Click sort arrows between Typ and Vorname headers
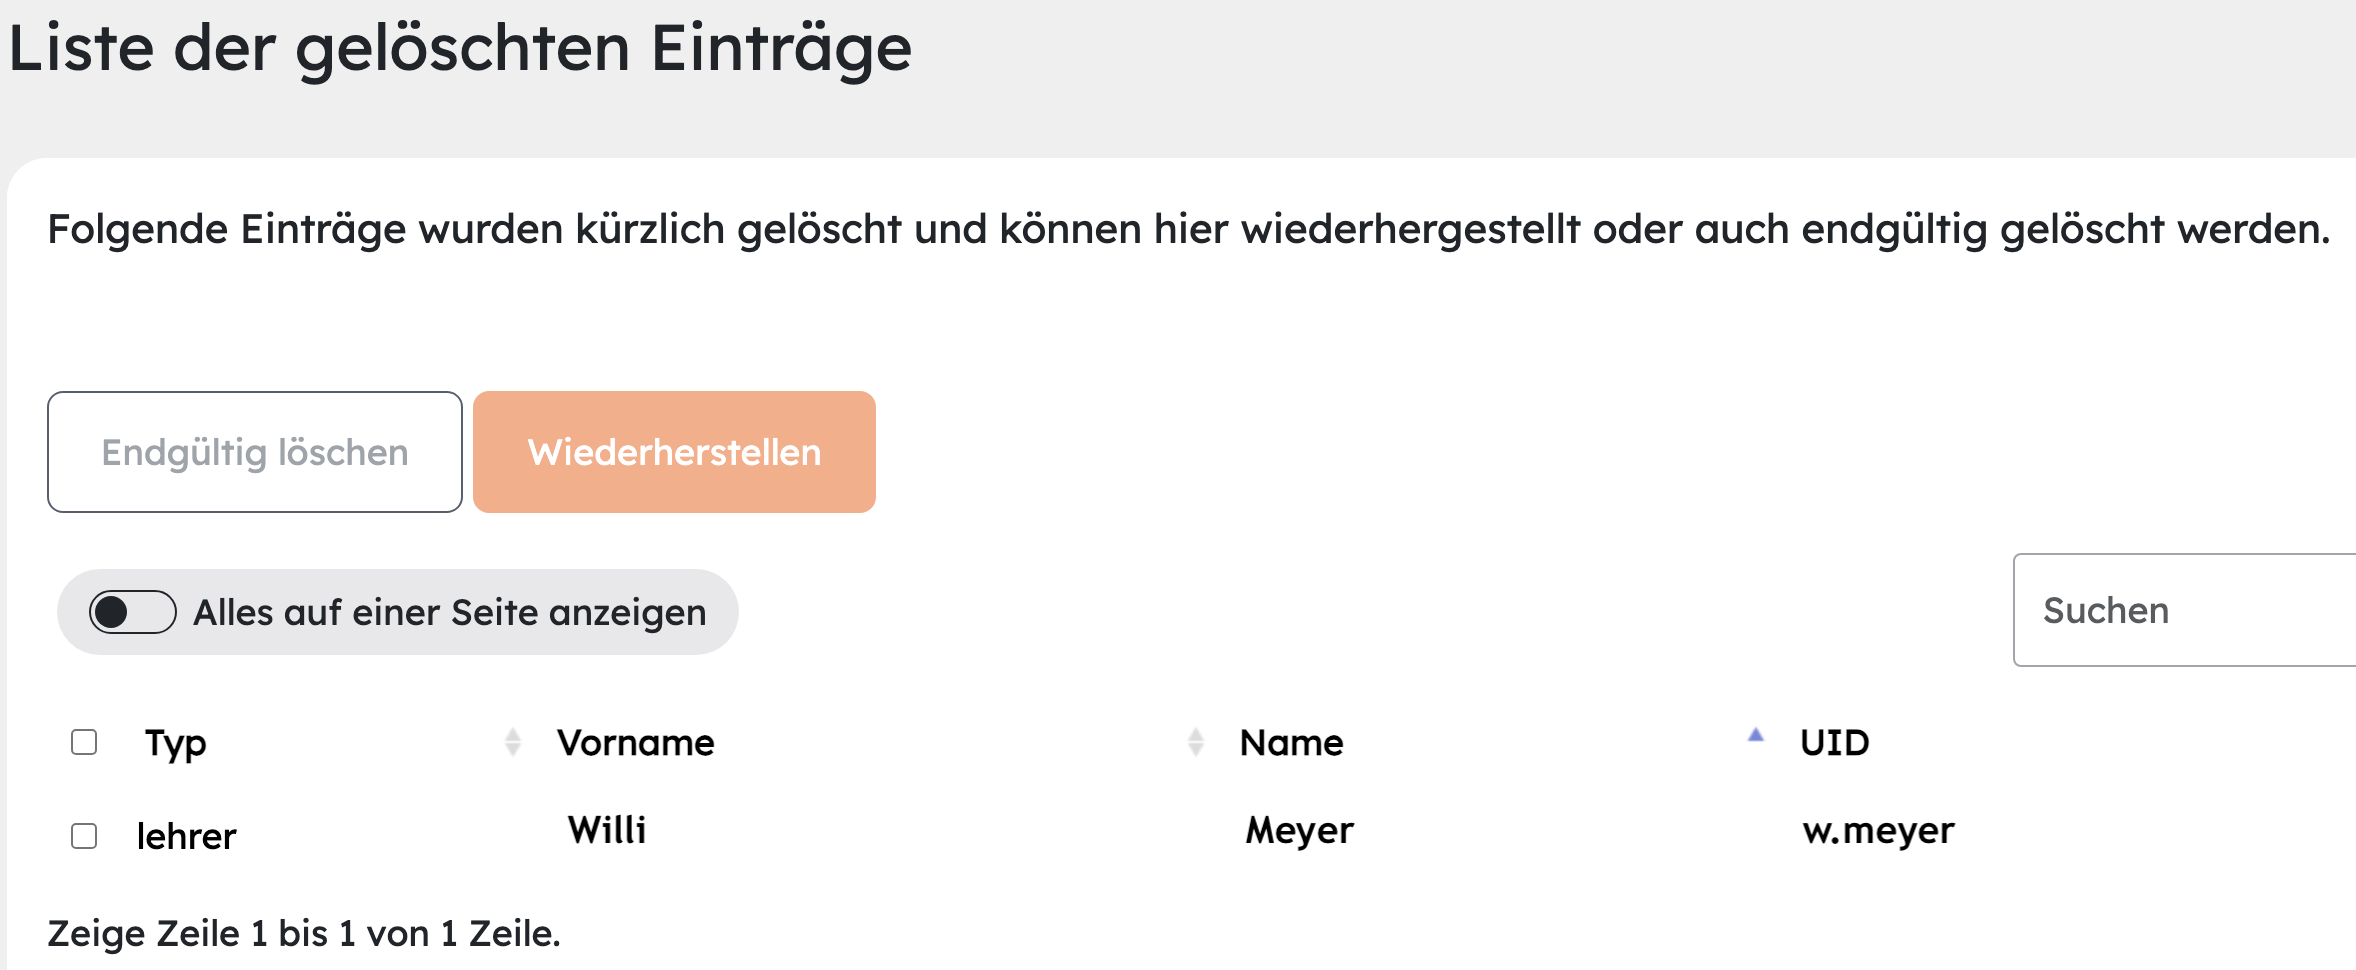2356x970 pixels. click(513, 742)
